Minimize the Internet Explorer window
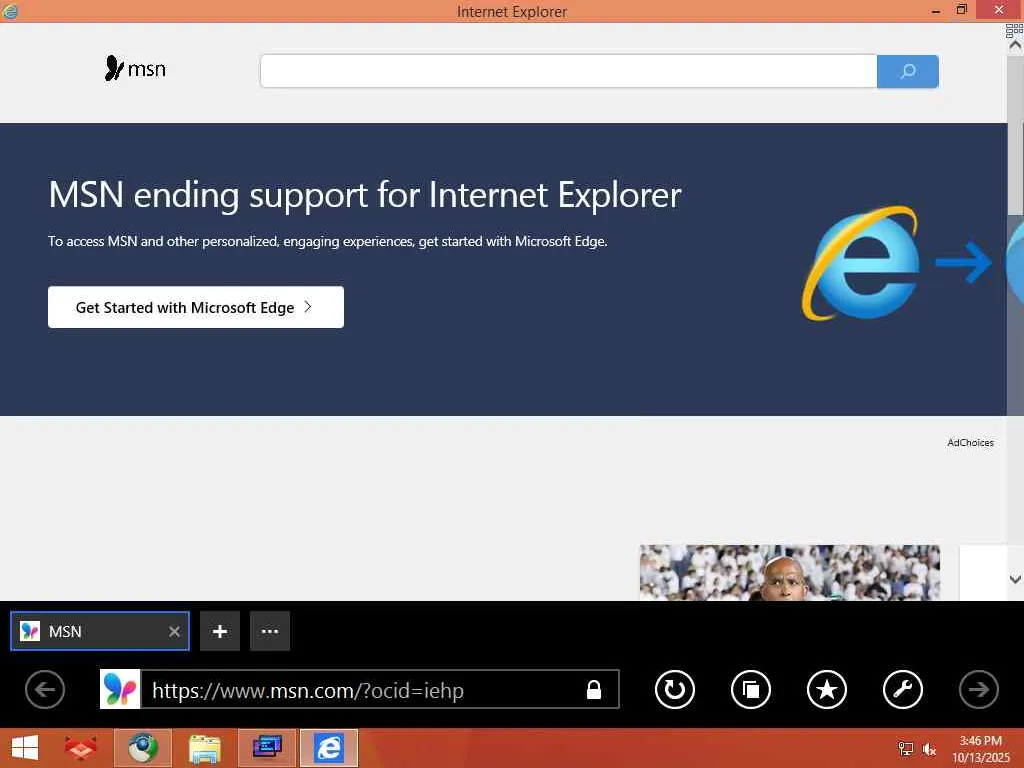Screen dimensions: 1024x768 coord(936,10)
